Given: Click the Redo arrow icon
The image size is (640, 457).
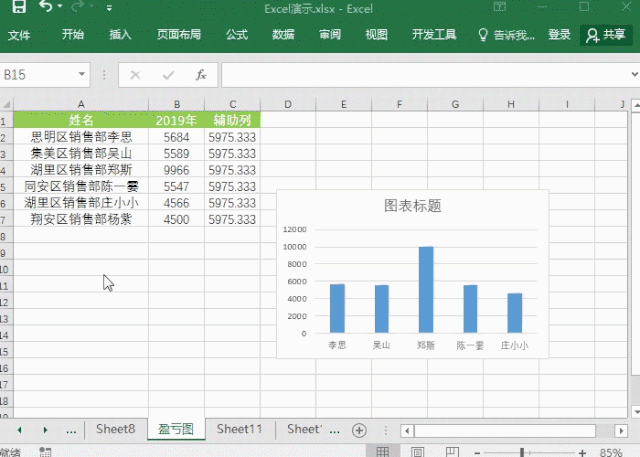Looking at the screenshot, I should pyautogui.click(x=77, y=6).
